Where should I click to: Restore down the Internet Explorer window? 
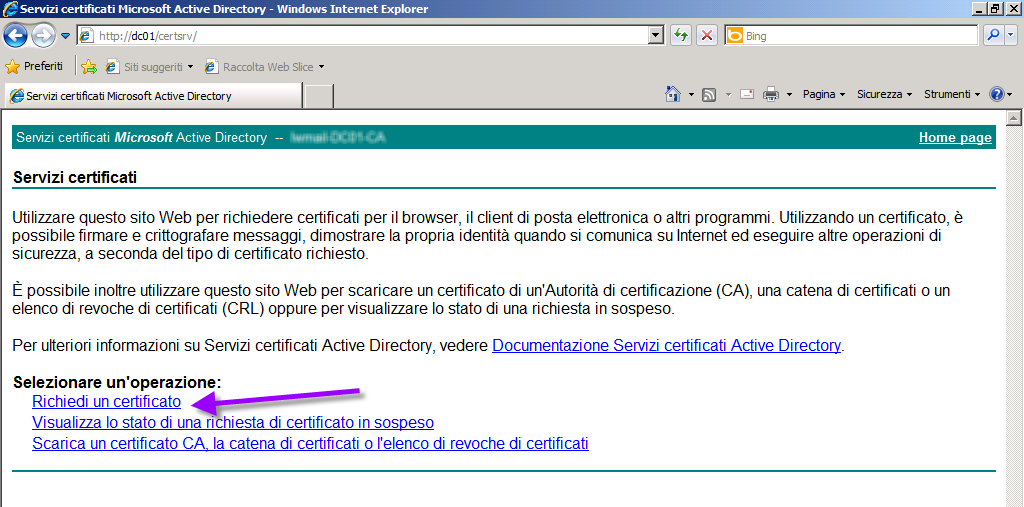(x=995, y=8)
